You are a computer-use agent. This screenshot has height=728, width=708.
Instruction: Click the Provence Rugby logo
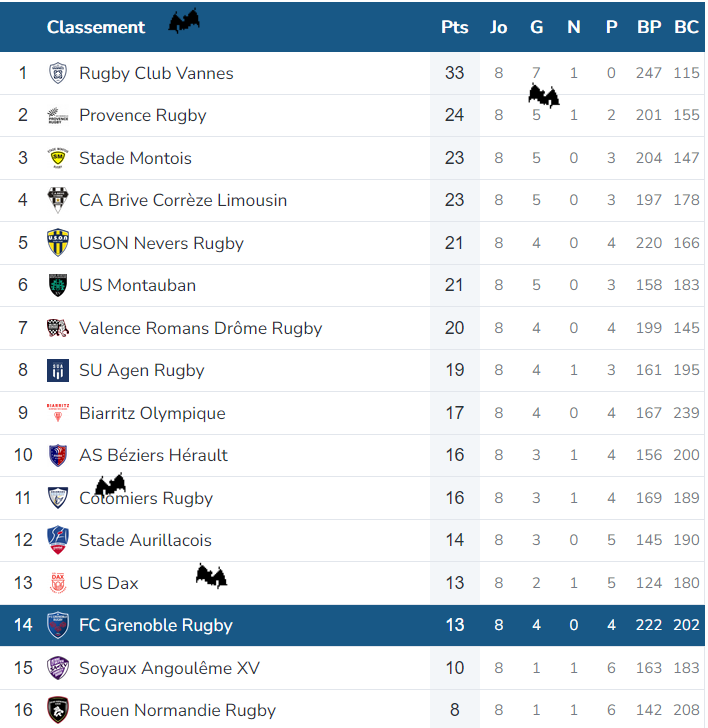click(x=58, y=115)
